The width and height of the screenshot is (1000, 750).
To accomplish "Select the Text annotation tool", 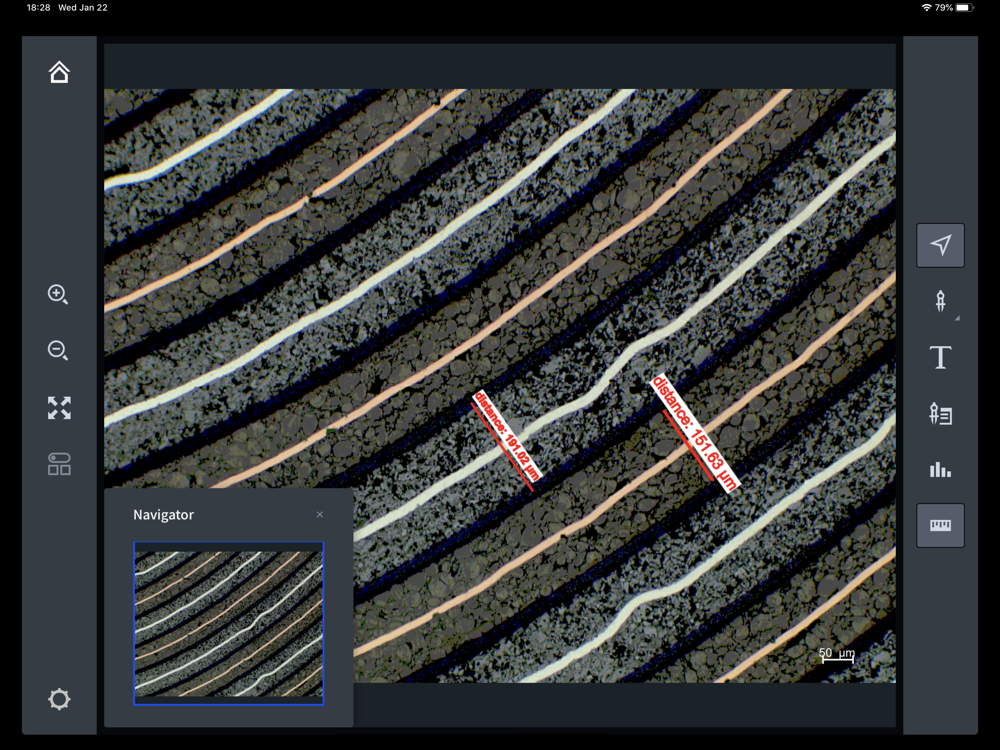I will pyautogui.click(x=940, y=358).
